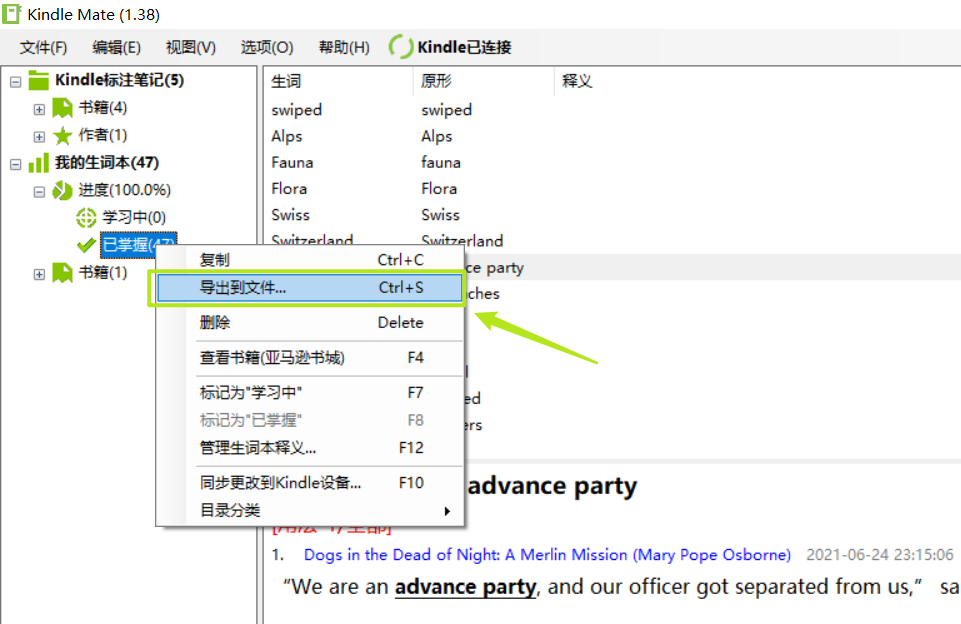Viewport: 961px width, 624px height.
Task: Click the bookmark icon beside 书籍(1)
Action: [x=62, y=273]
